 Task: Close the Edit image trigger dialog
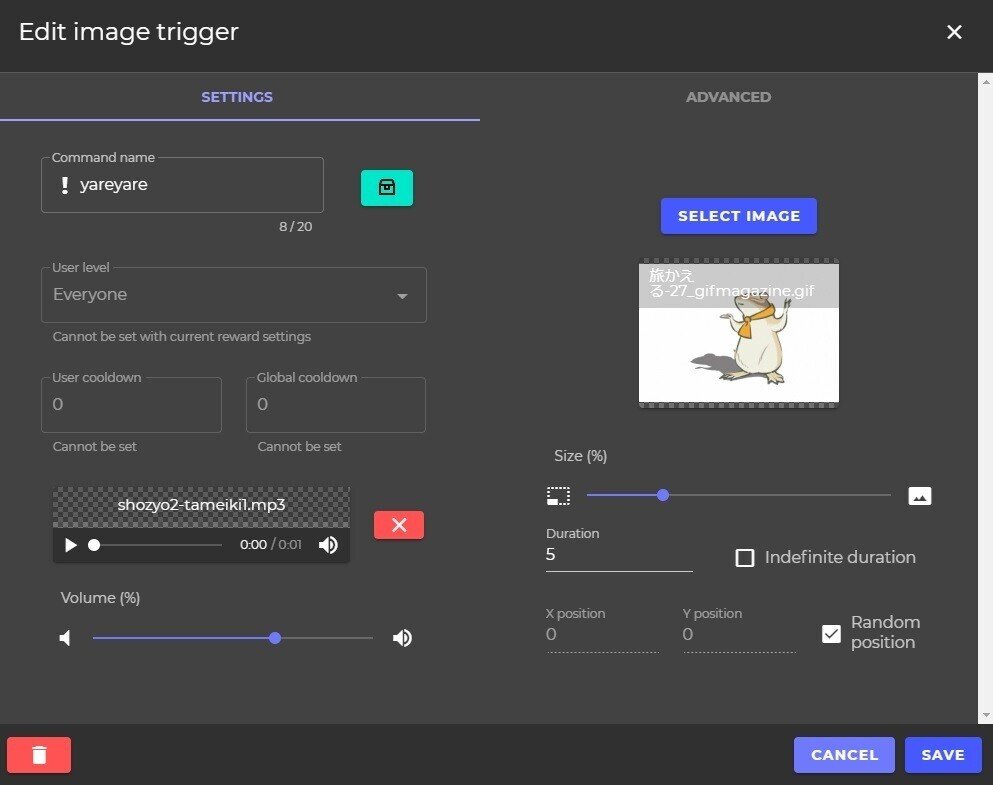(x=954, y=32)
